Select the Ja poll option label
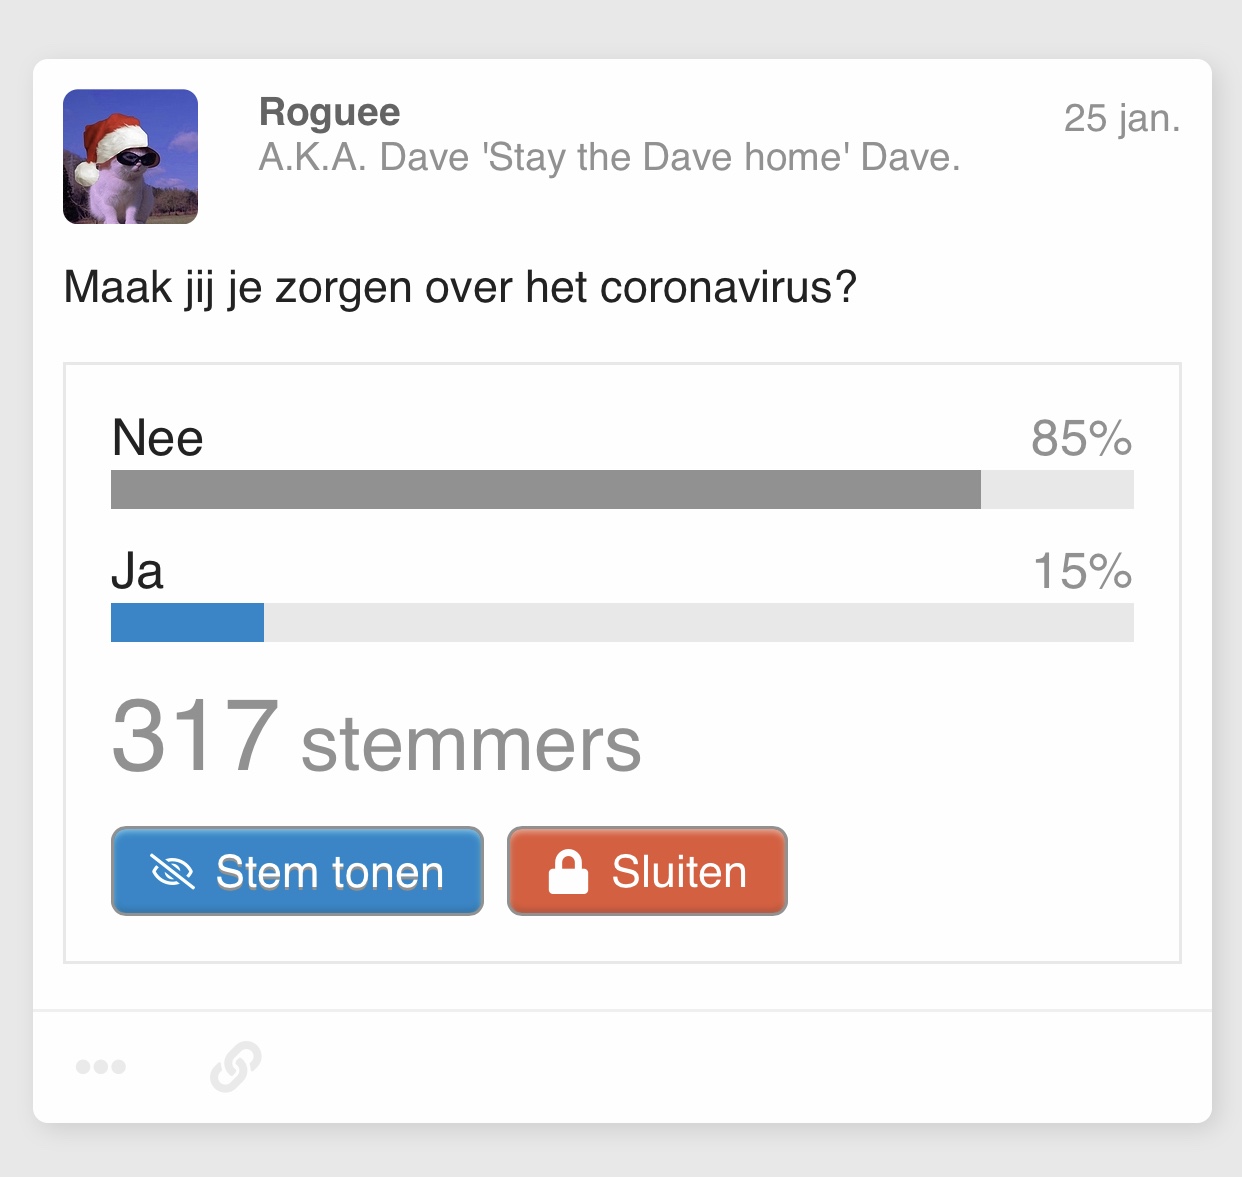Viewport: 1242px width, 1177px height. (x=137, y=571)
